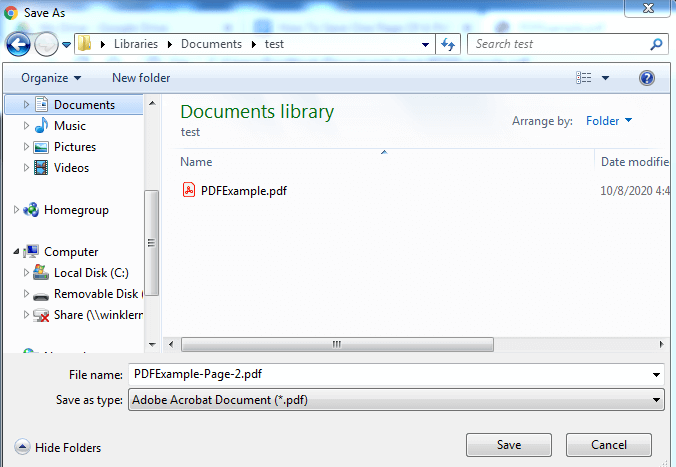Select the PDFExample.pdf file

244,191
